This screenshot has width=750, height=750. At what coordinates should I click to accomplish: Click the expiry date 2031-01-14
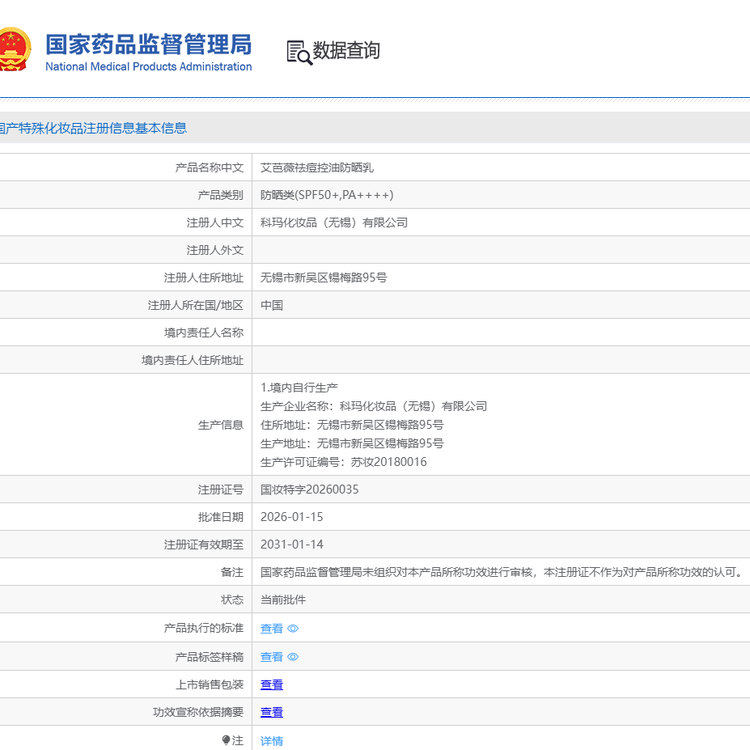pos(291,545)
